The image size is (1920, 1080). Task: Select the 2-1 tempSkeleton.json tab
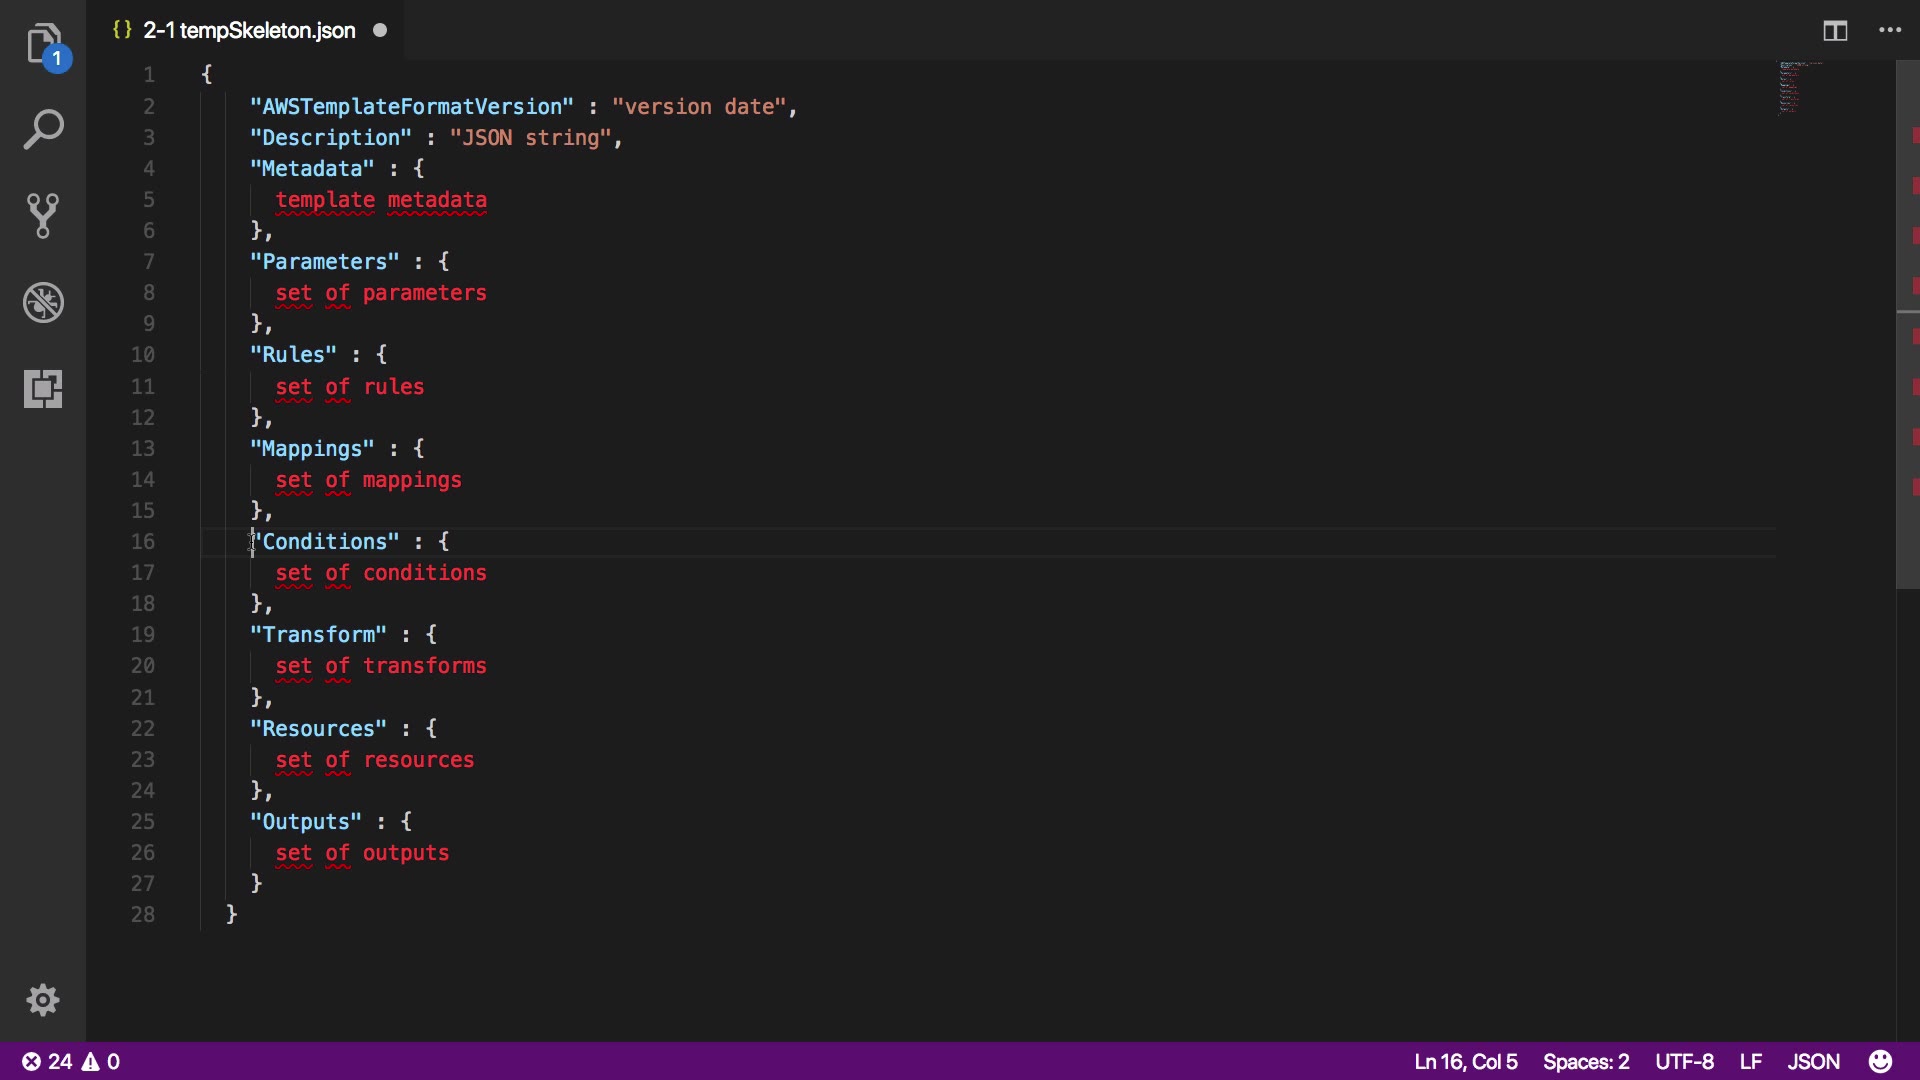tap(248, 31)
